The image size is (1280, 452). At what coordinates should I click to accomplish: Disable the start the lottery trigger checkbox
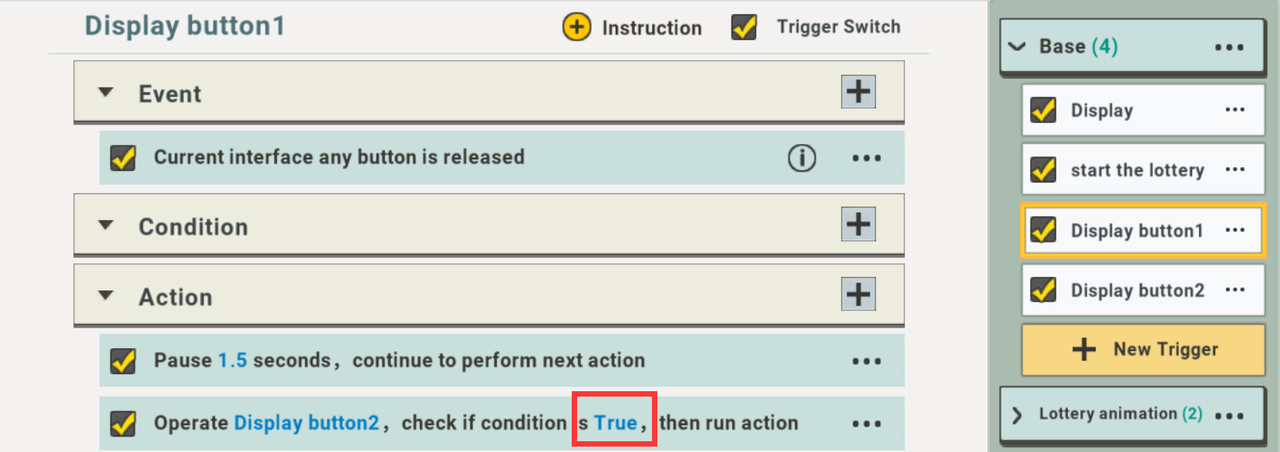(1044, 170)
